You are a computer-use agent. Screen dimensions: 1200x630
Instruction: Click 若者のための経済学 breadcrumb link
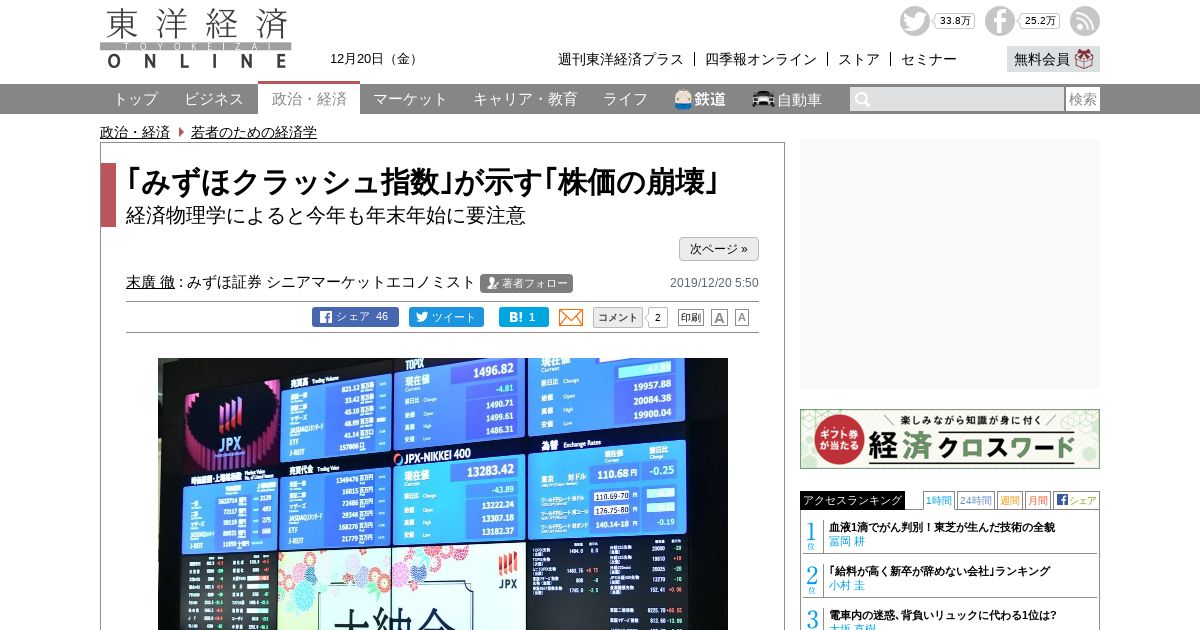(x=254, y=132)
